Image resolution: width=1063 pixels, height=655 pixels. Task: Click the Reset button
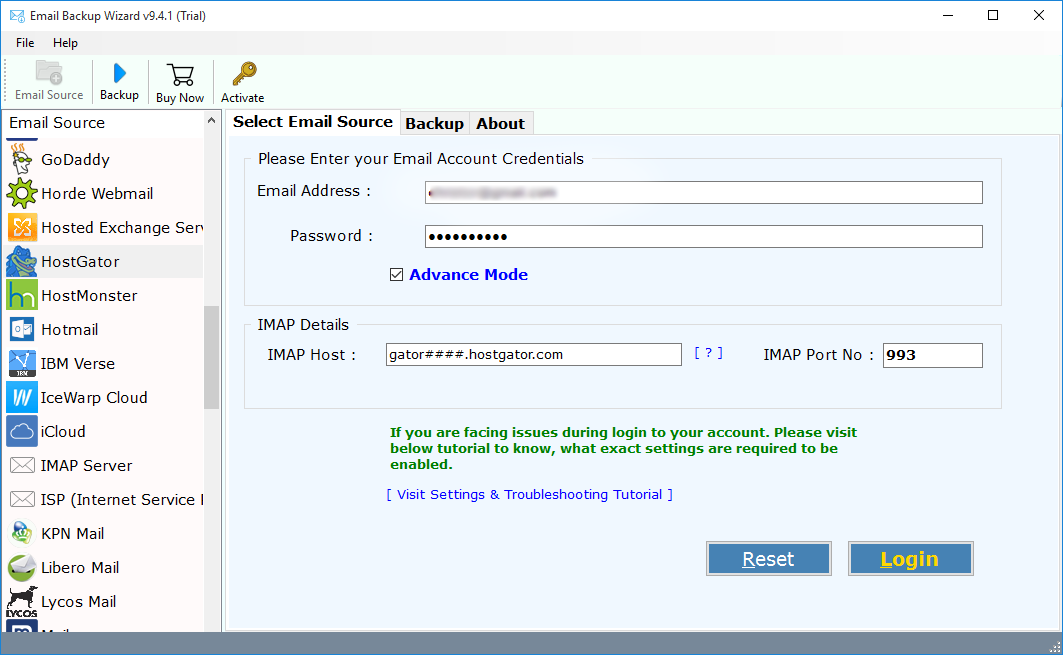[x=769, y=559]
